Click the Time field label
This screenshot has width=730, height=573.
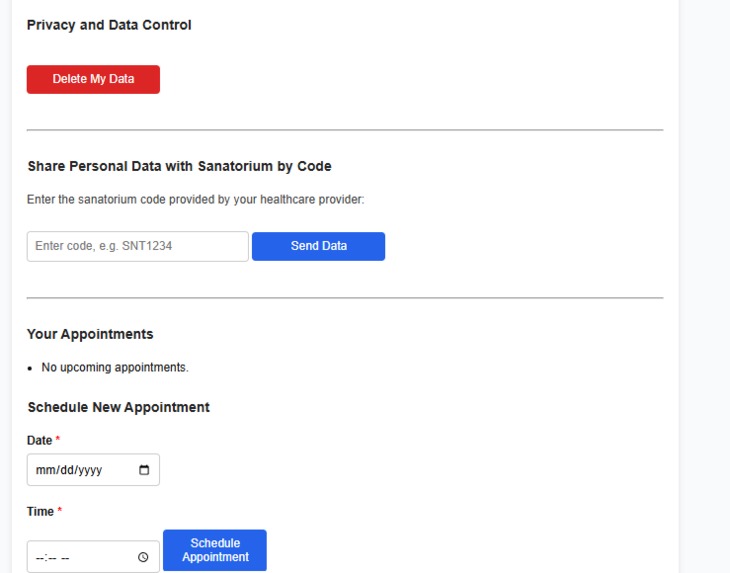coord(41,512)
